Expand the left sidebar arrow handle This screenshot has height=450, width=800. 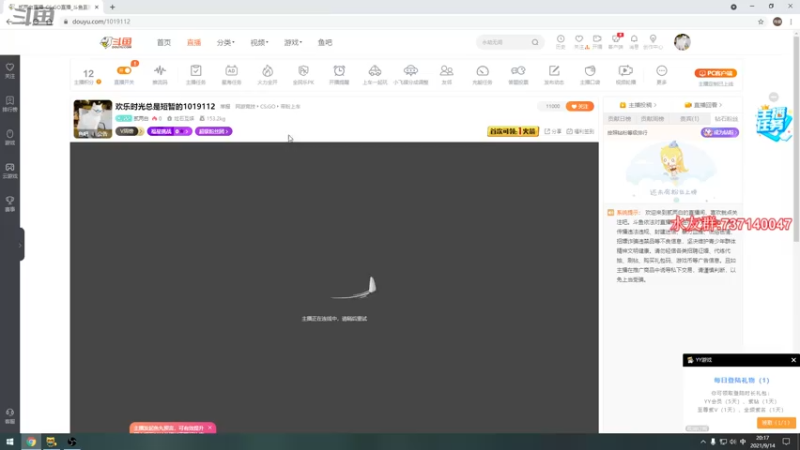20,245
